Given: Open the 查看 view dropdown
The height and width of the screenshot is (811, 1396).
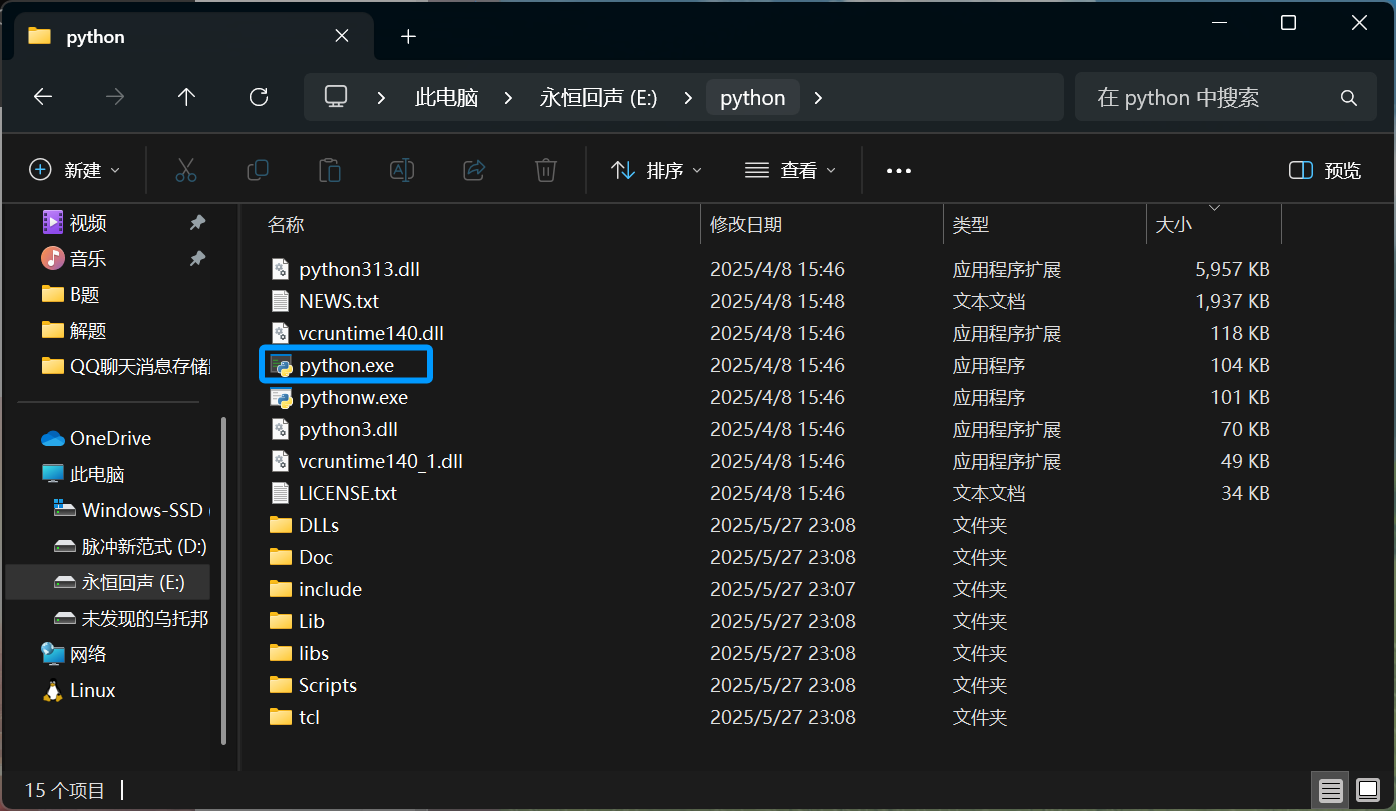Looking at the screenshot, I should click(x=790, y=171).
